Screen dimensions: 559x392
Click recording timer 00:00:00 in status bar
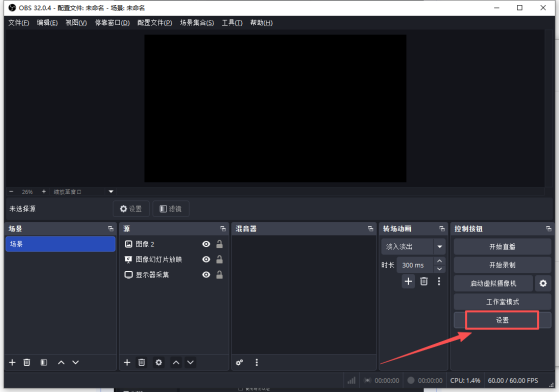(x=430, y=381)
